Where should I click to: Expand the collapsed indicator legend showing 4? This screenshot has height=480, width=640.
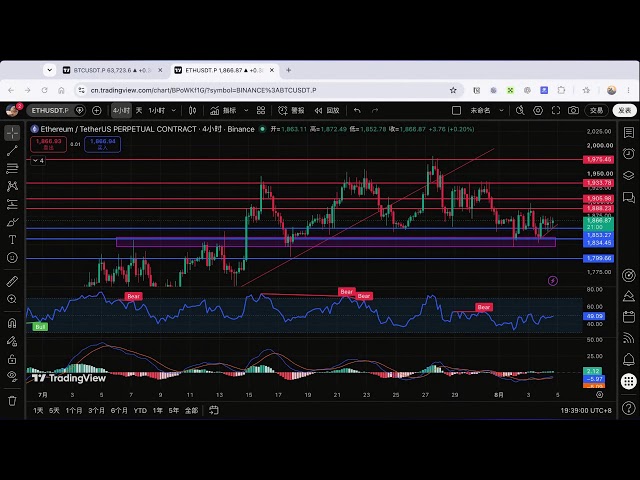(38, 160)
